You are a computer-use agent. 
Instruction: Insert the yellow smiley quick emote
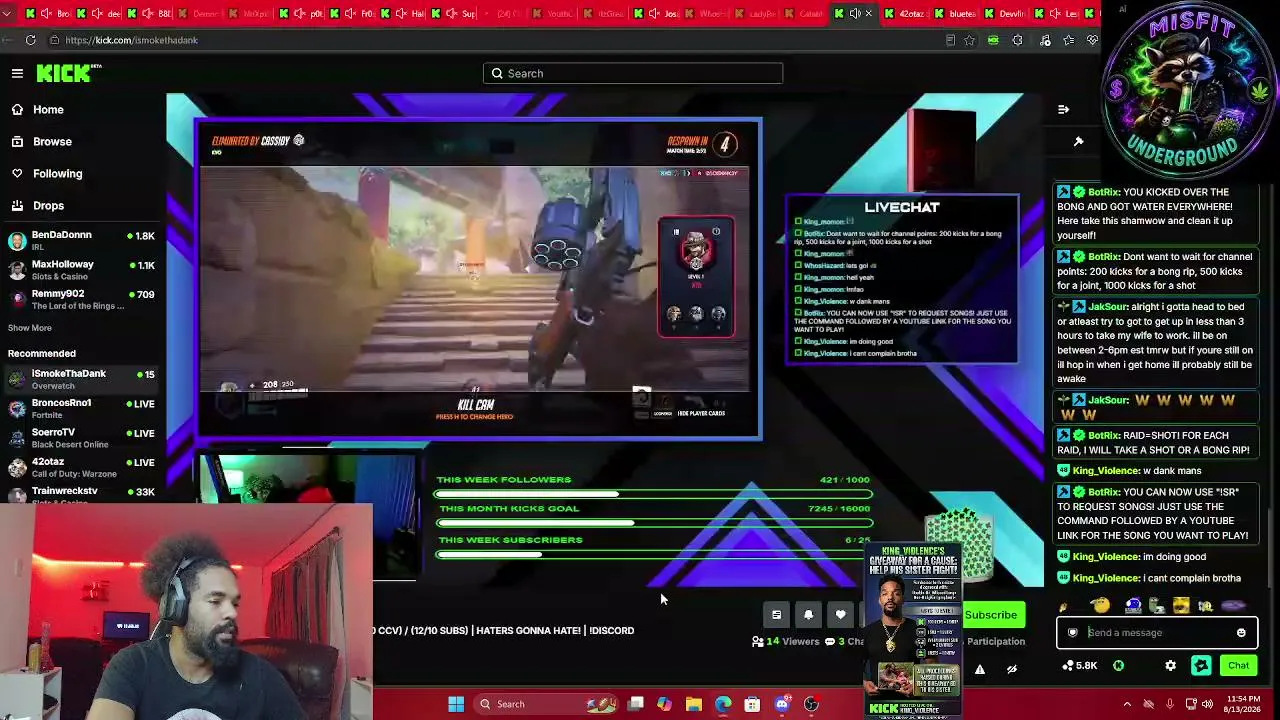click(x=1101, y=605)
